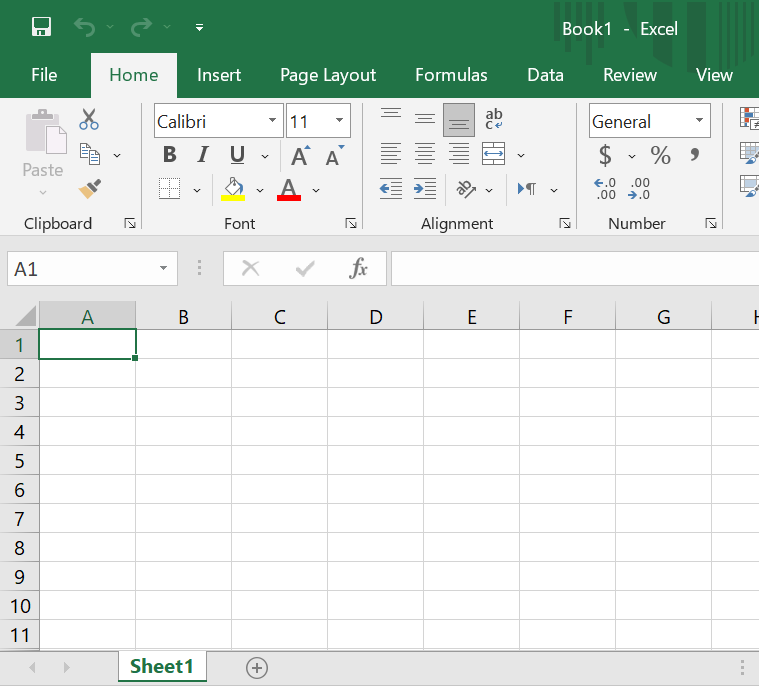Switch to the Review tab
Image resolution: width=759 pixels, height=686 pixels.
[630, 75]
